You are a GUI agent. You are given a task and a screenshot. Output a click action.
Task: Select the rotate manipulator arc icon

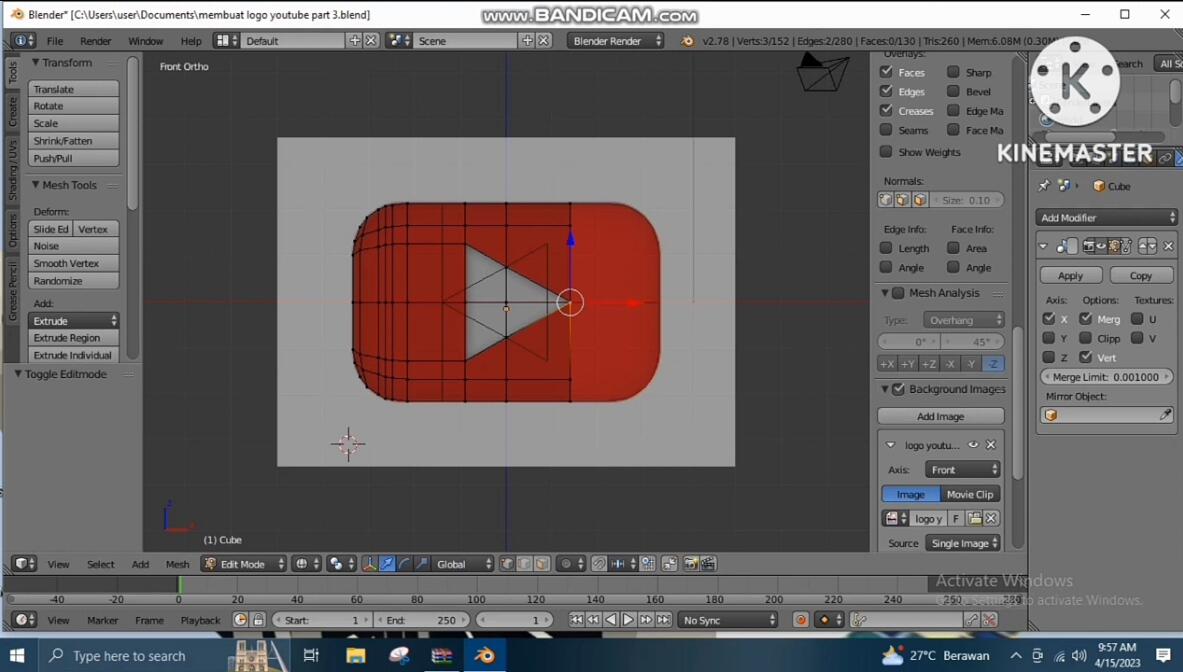(x=404, y=563)
